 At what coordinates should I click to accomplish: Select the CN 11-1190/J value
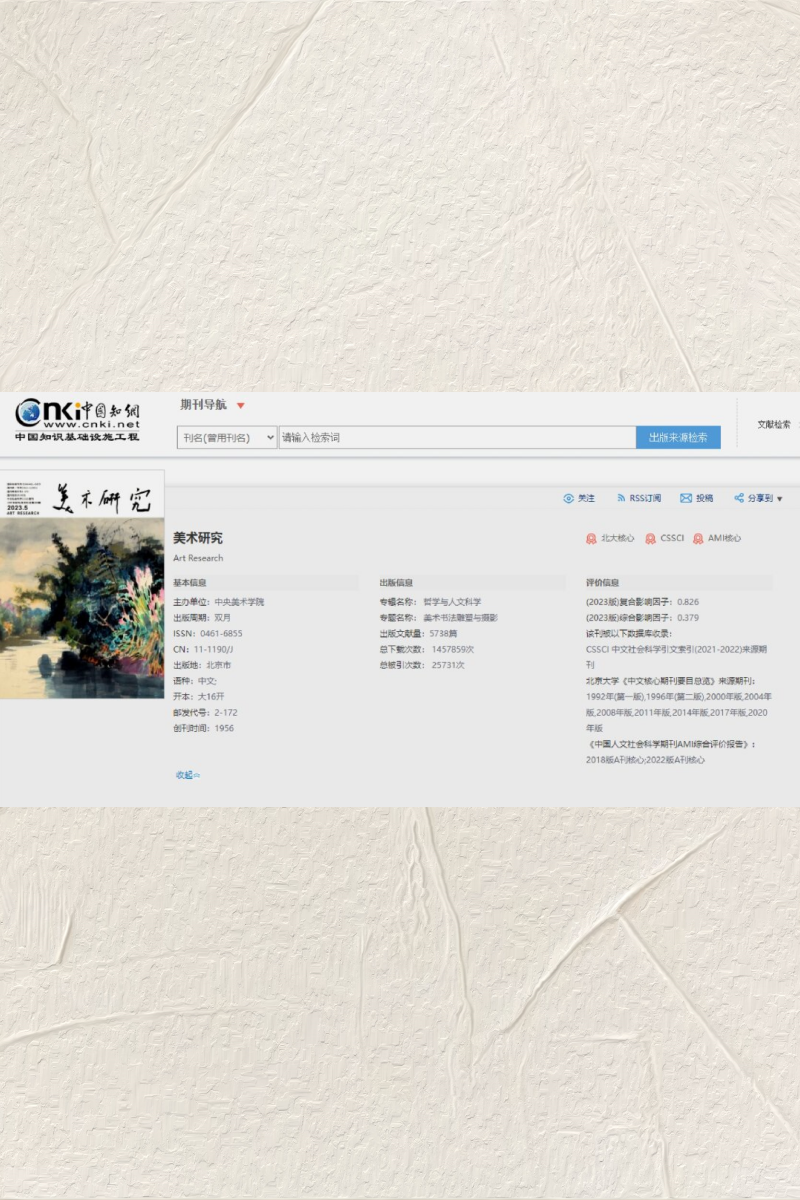point(214,649)
